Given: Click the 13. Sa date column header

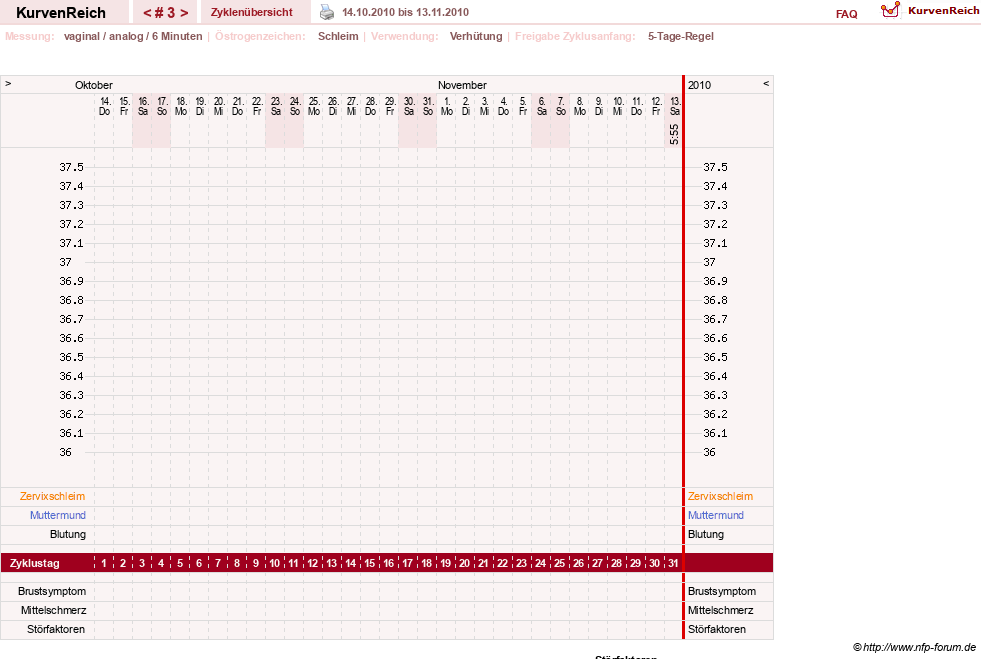Looking at the screenshot, I should [x=674, y=106].
